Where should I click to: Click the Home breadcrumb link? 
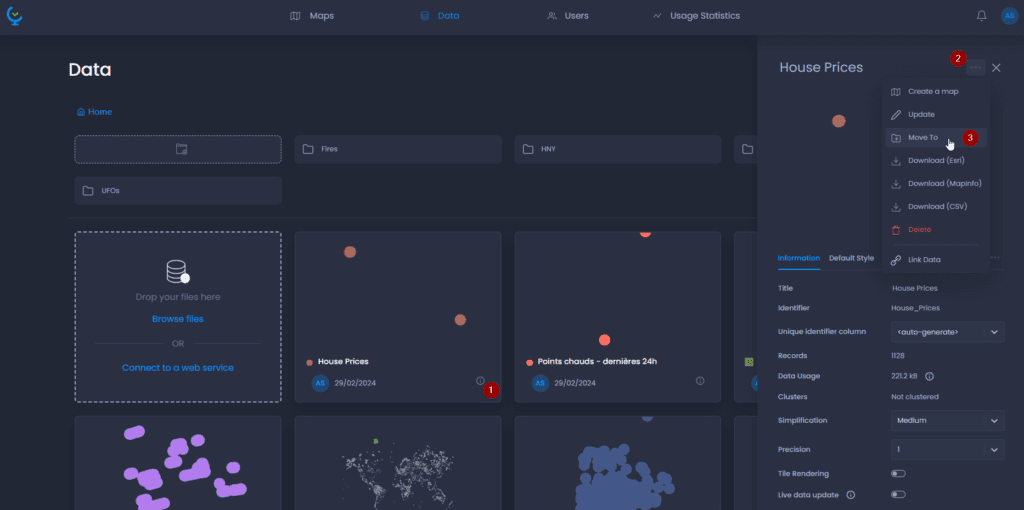(94, 112)
